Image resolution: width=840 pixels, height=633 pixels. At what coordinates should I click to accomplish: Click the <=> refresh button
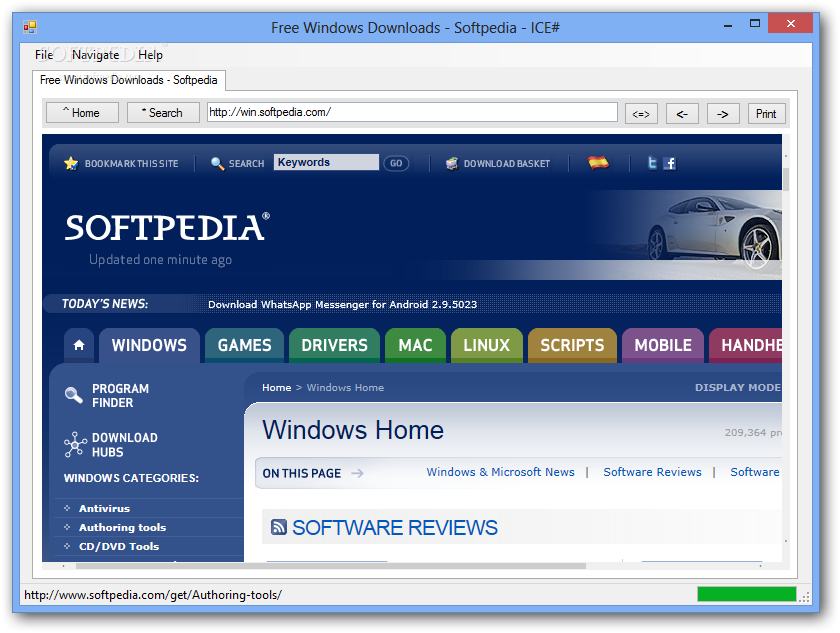[641, 114]
